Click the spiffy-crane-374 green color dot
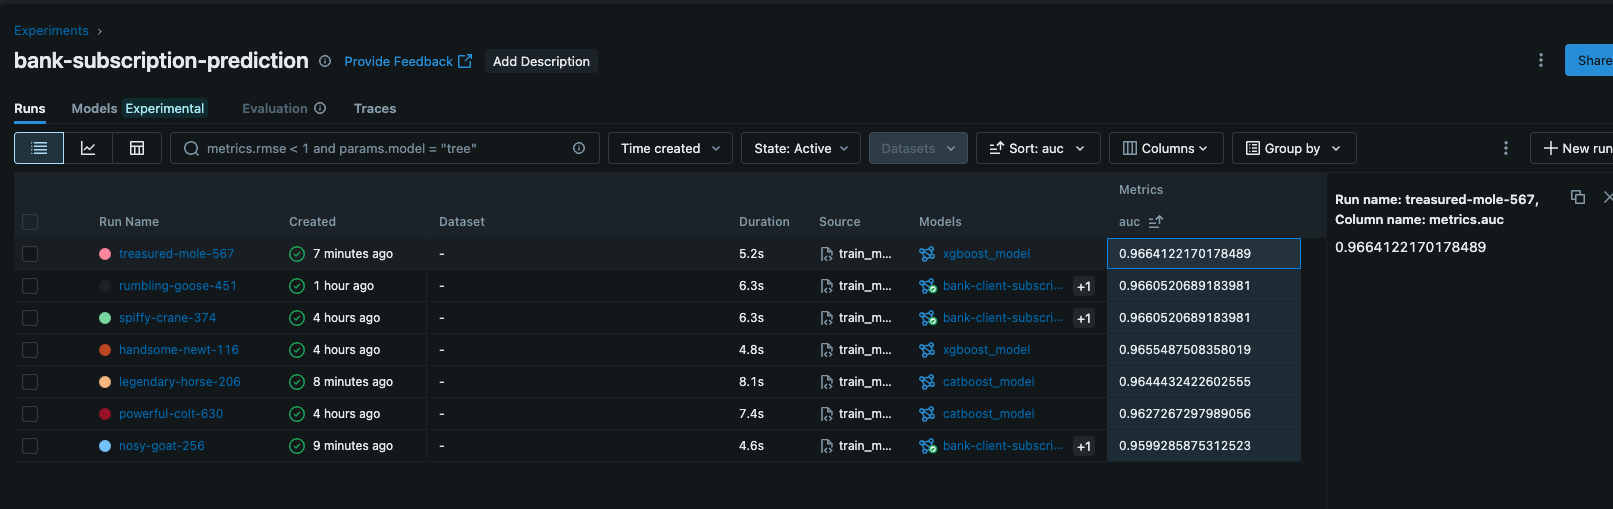Viewport: 1613px width, 509px height. pos(105,318)
